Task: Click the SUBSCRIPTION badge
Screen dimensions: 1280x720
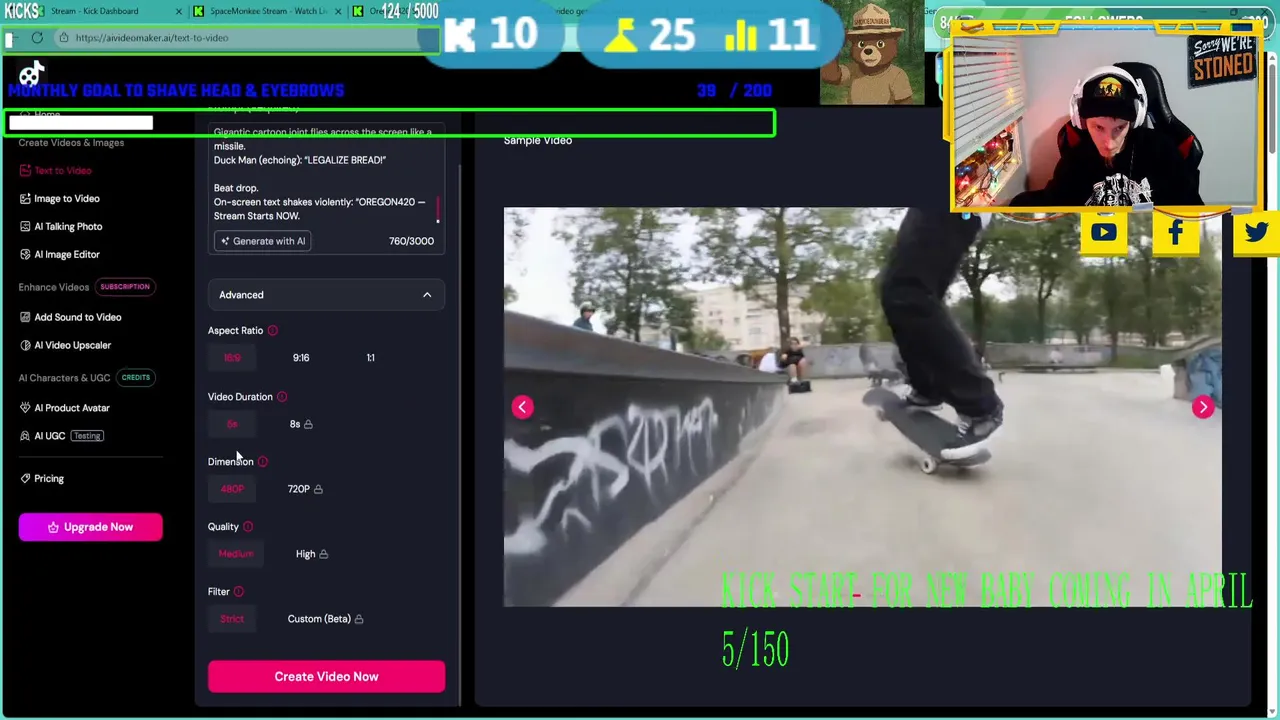Action: click(125, 287)
